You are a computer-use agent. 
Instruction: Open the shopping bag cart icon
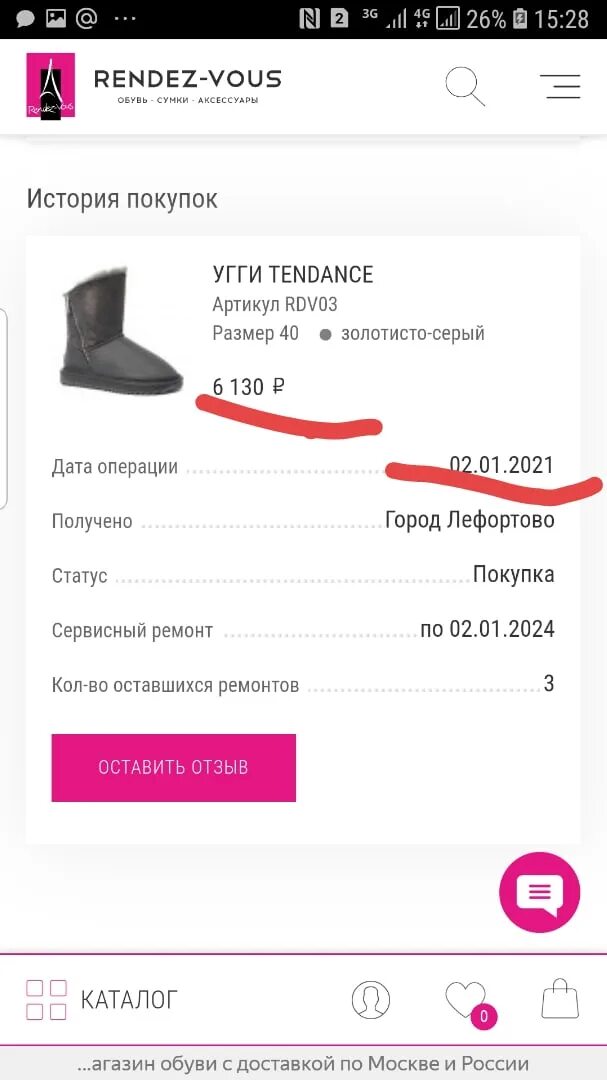click(560, 999)
